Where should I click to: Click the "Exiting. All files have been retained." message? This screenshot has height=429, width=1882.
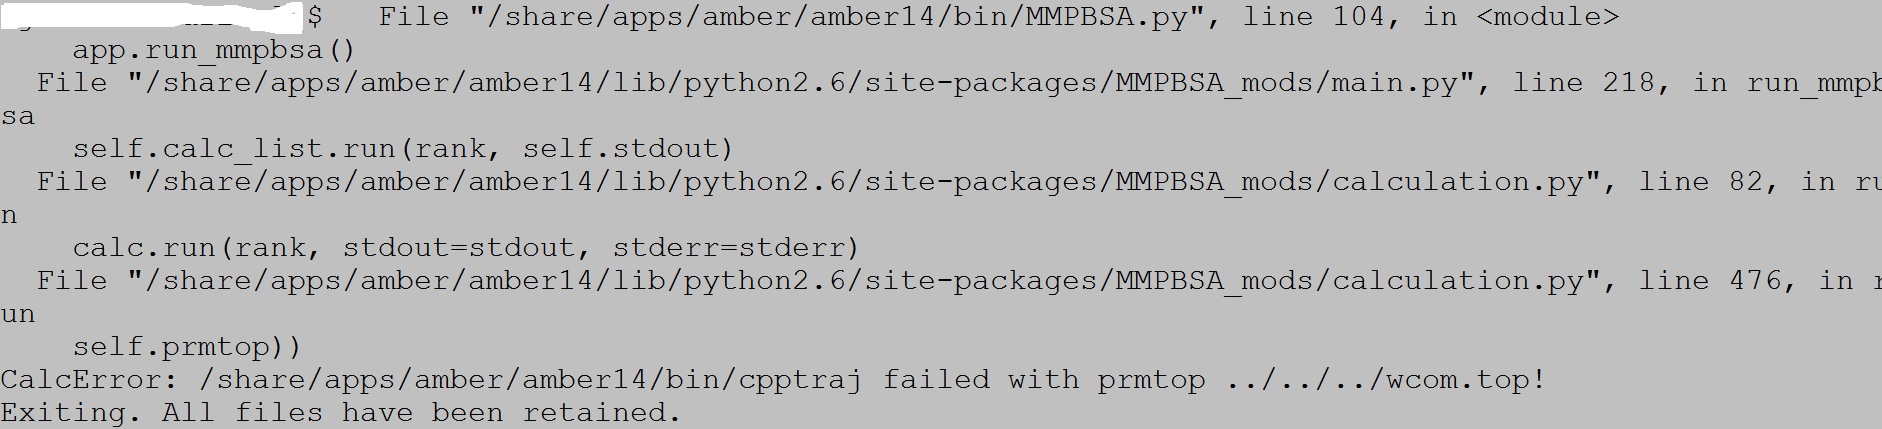point(340,413)
